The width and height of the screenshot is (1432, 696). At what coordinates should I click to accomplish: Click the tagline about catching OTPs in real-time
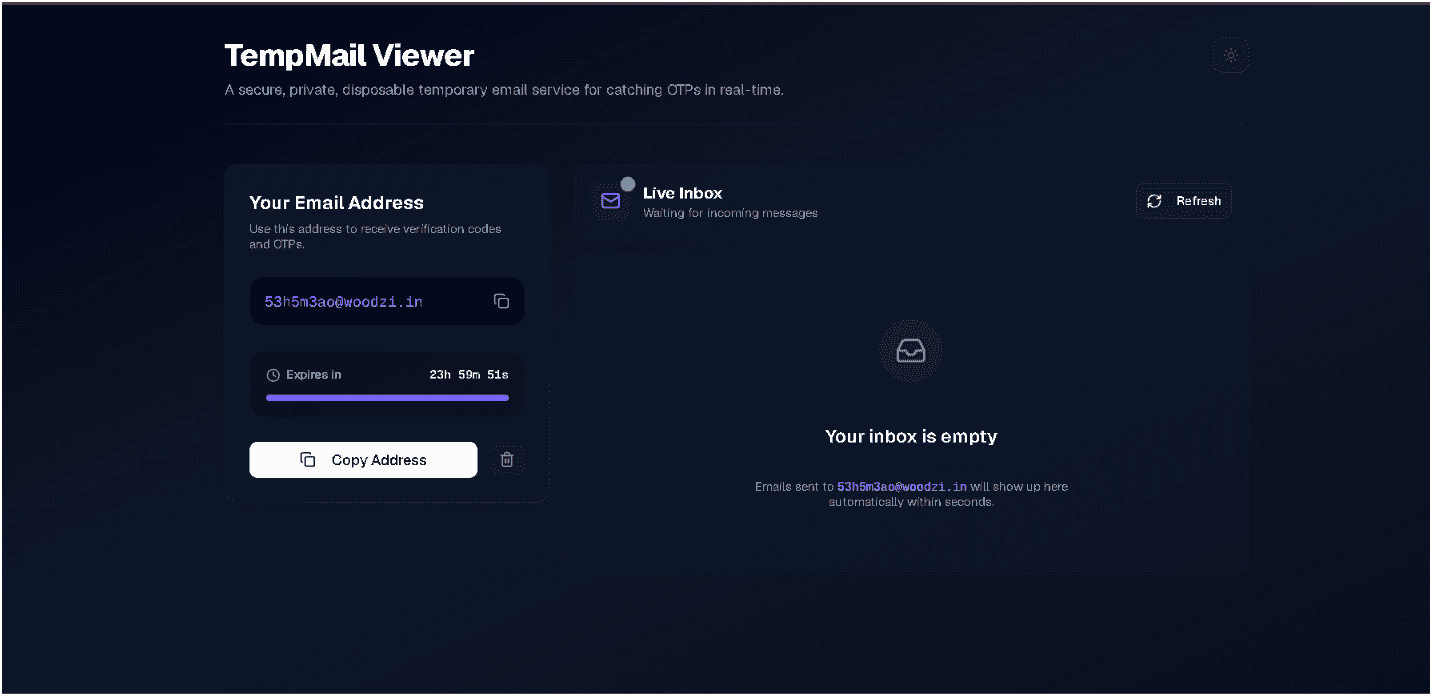pyautogui.click(x=504, y=90)
